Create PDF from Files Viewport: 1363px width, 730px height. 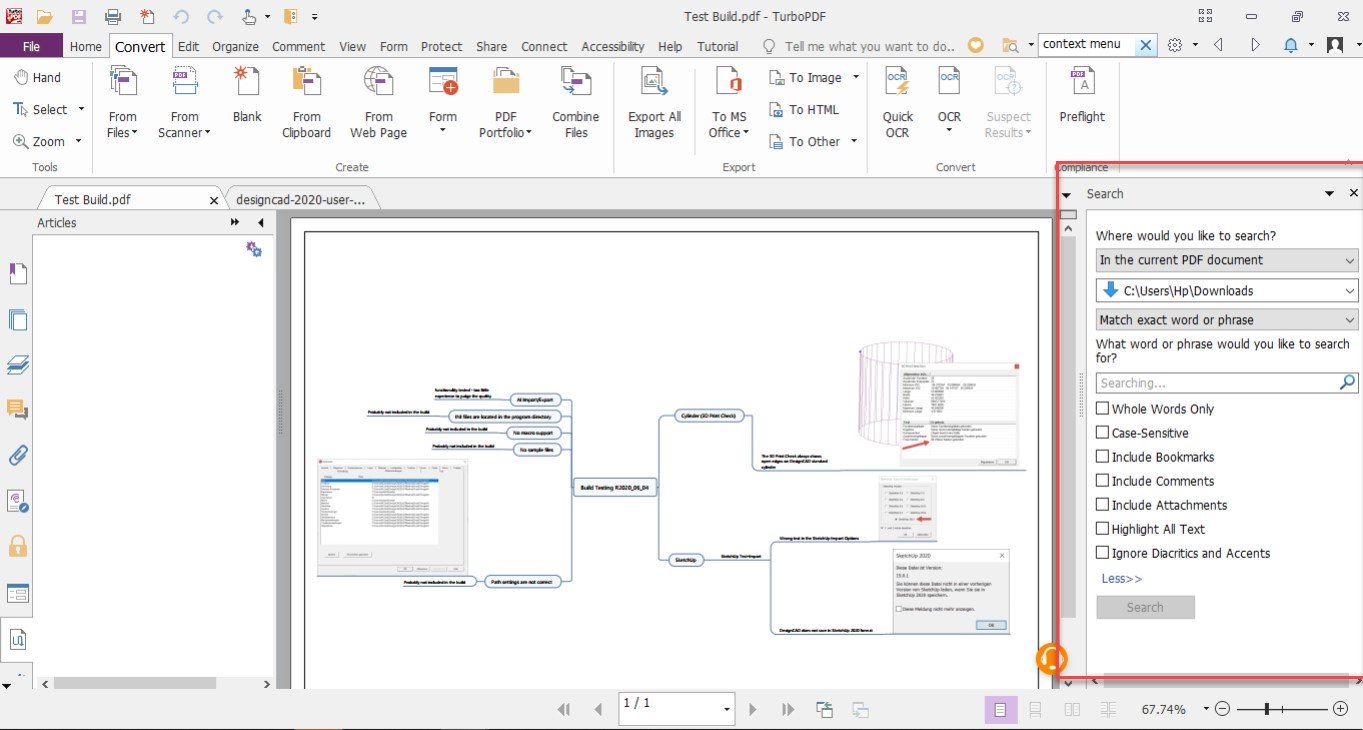coord(122,103)
